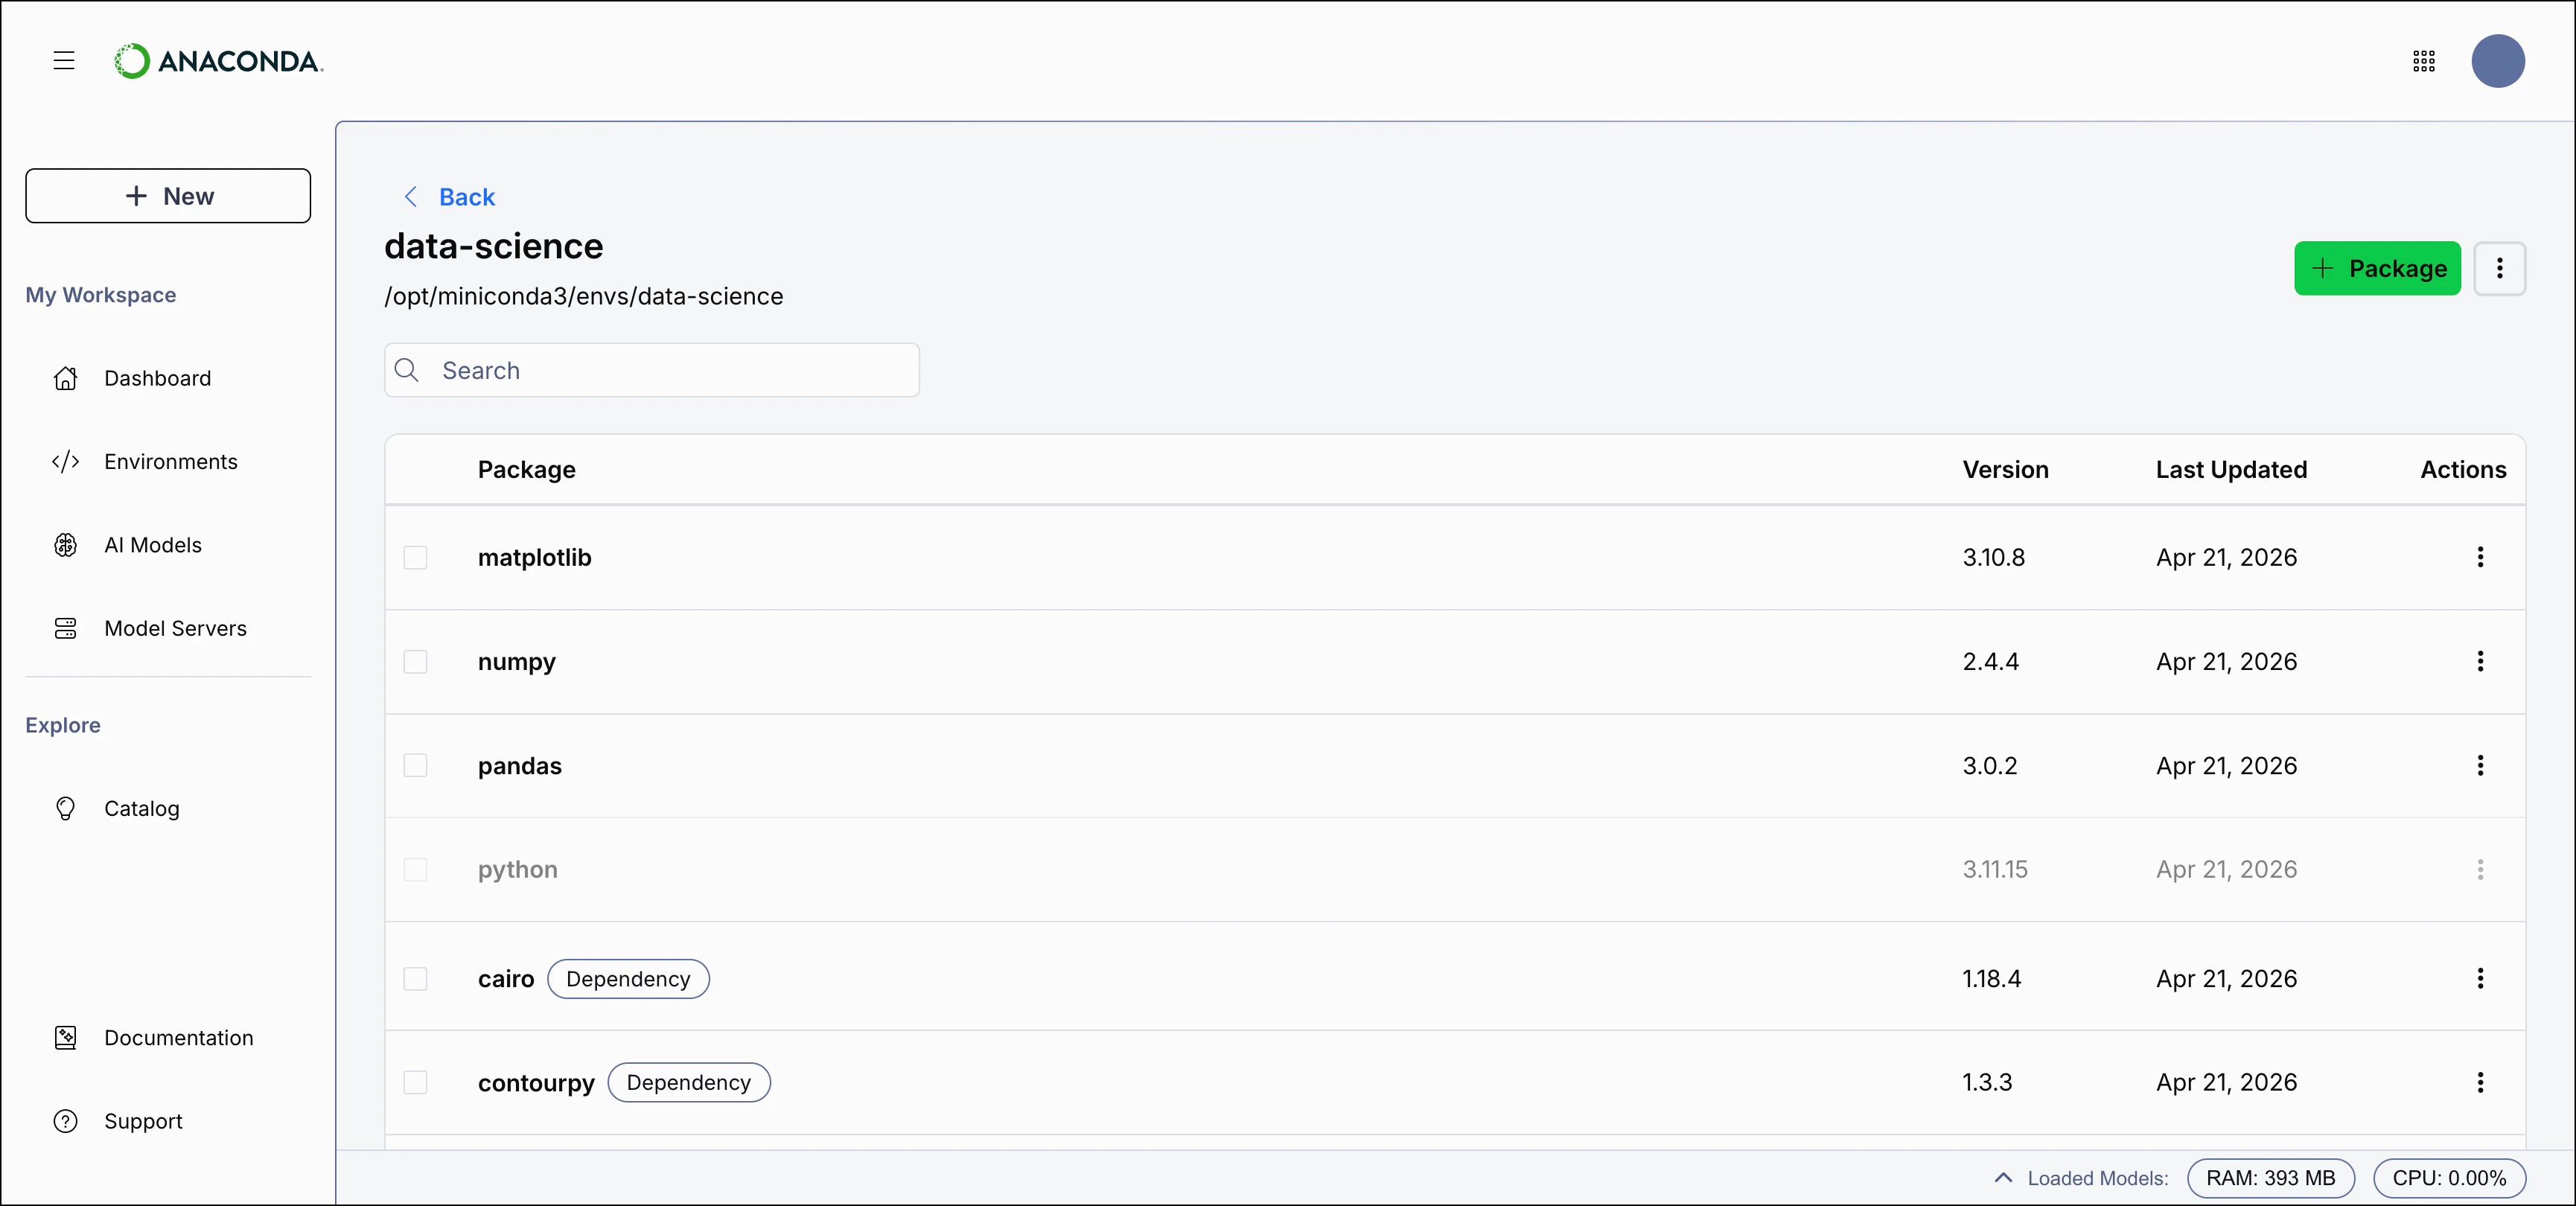The height and width of the screenshot is (1206, 2576).
Task: Click inside the package Search field
Action: coord(651,370)
